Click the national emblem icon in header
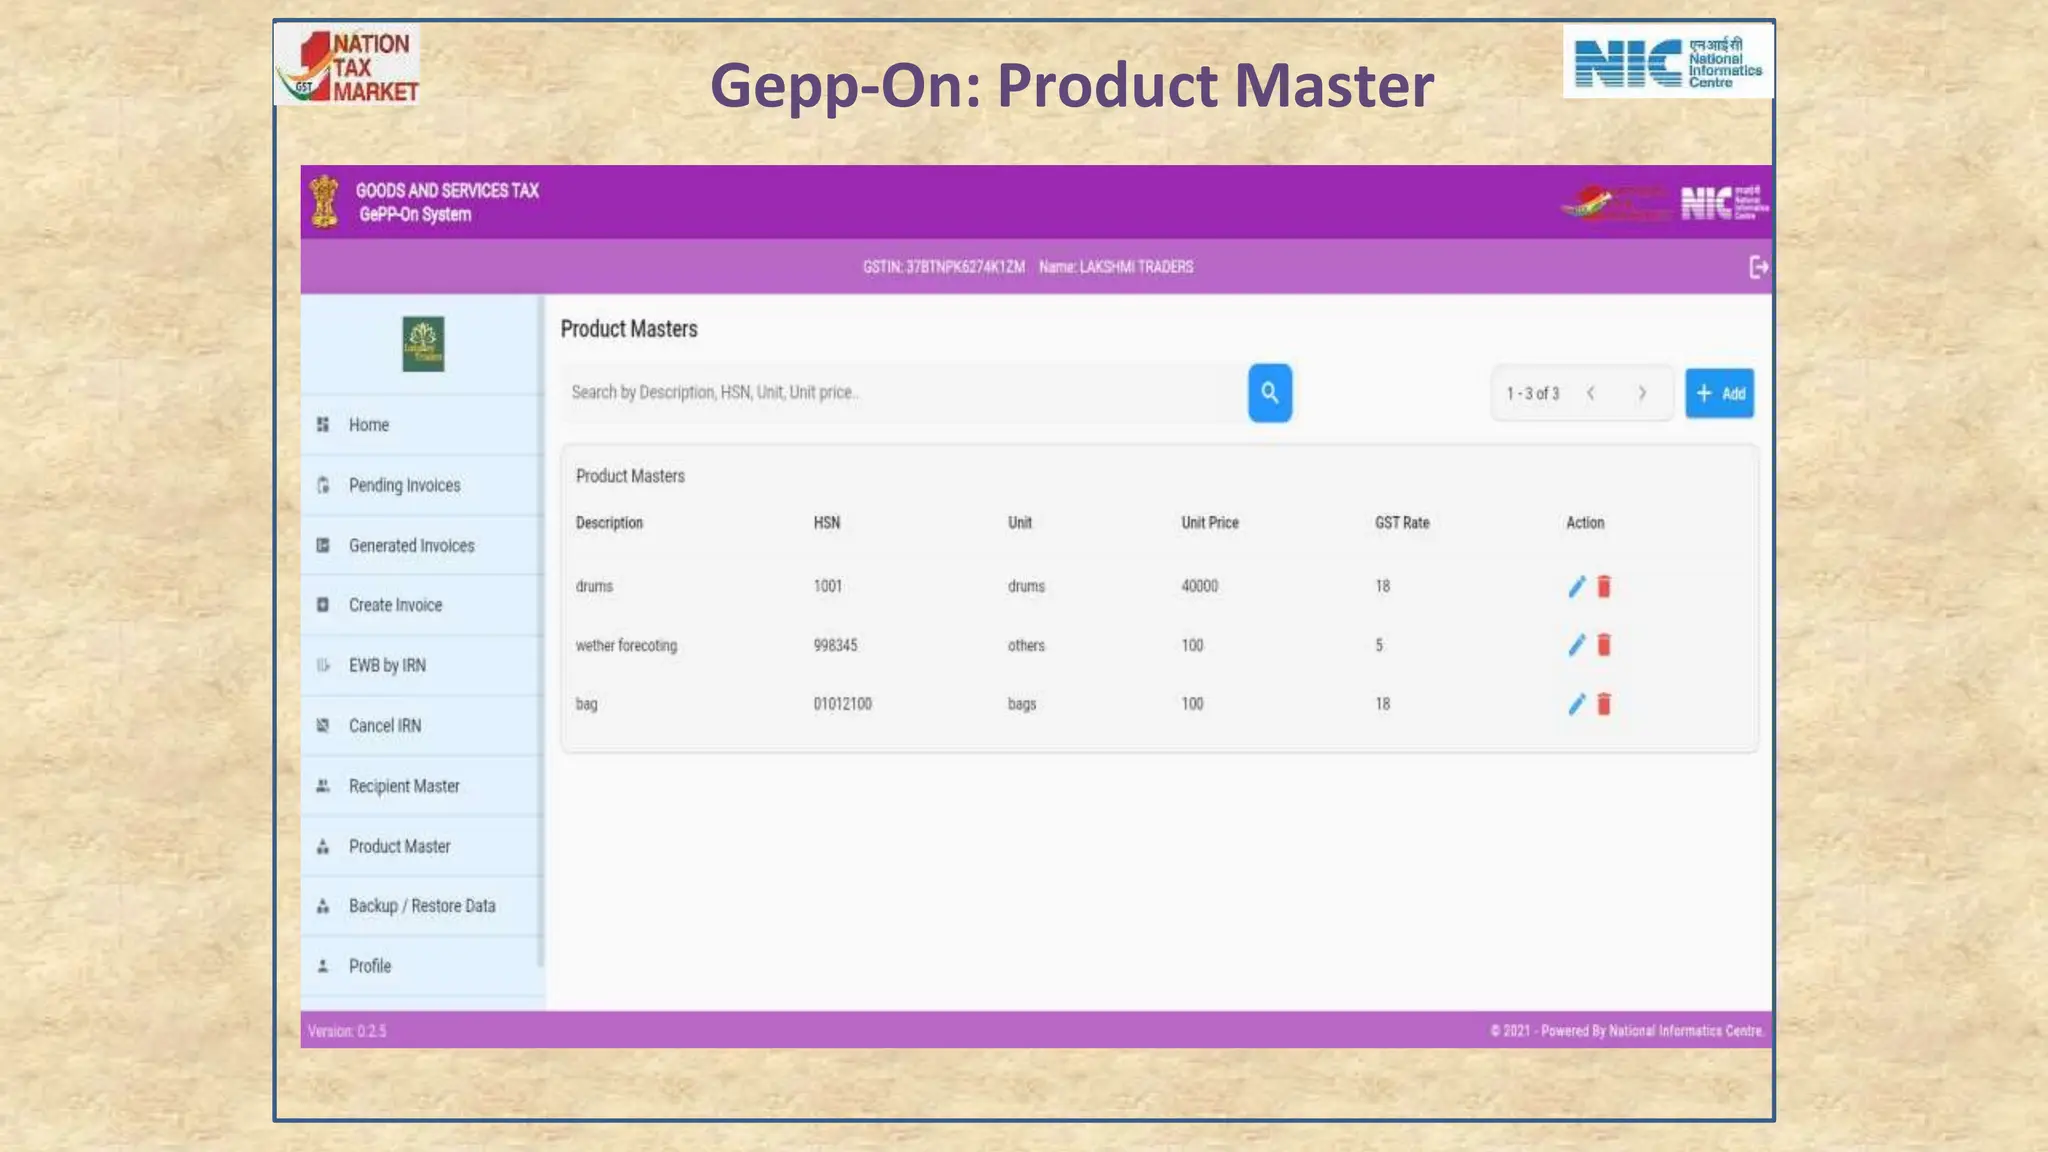Screen dimensions: 2048x1152 324,201
